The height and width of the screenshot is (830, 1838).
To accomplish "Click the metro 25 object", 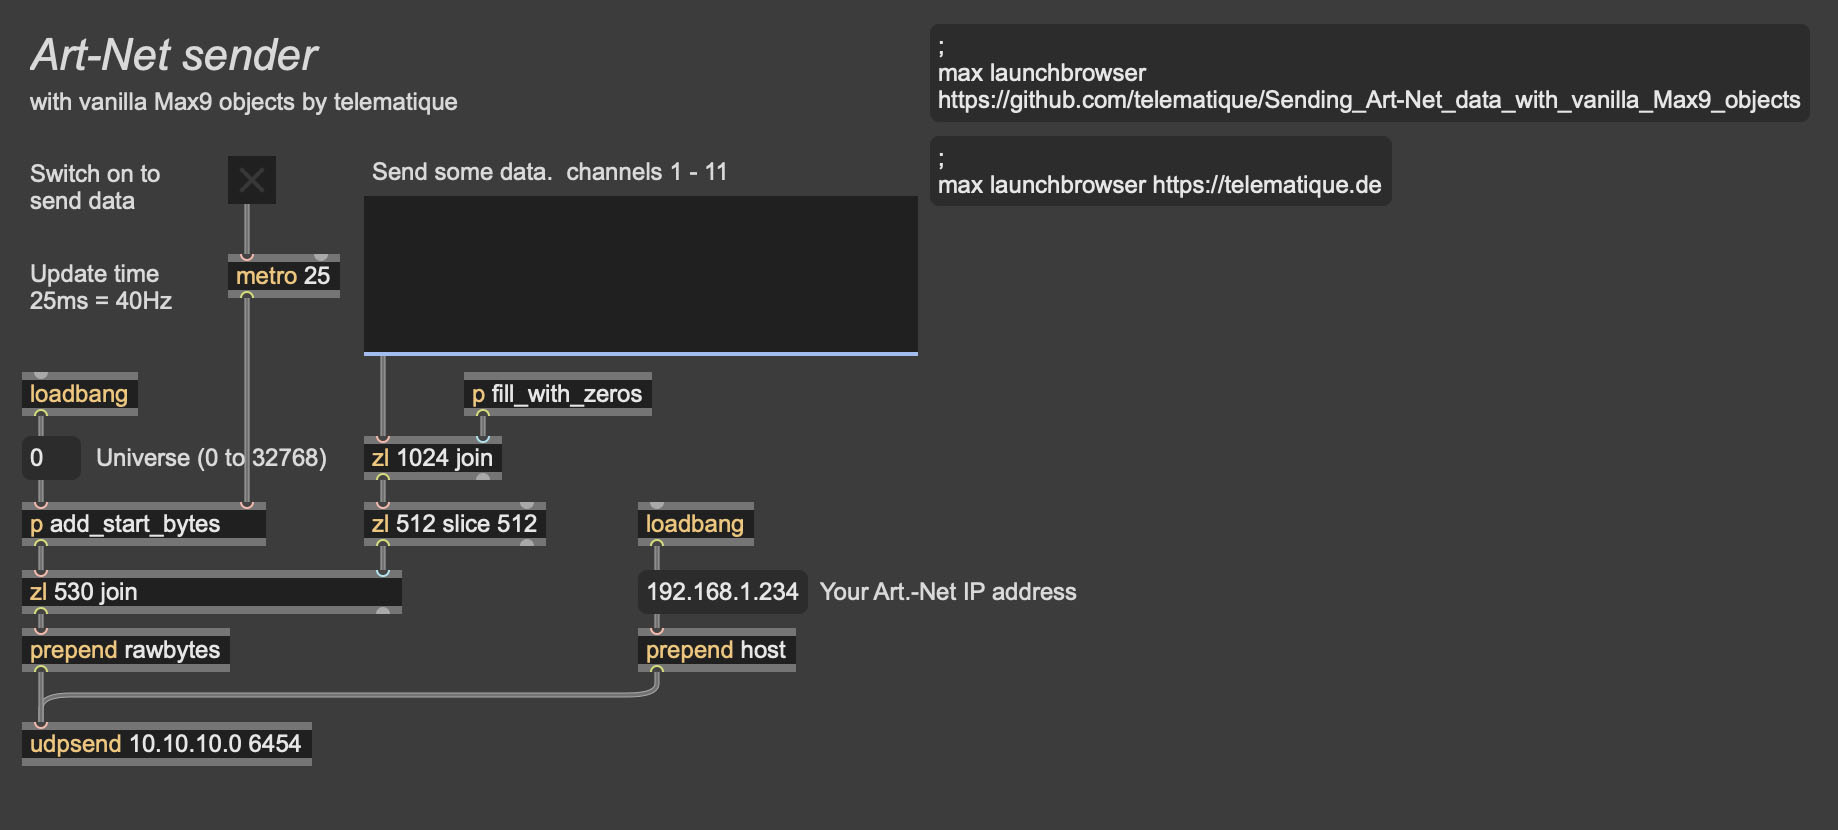I will tap(283, 276).
